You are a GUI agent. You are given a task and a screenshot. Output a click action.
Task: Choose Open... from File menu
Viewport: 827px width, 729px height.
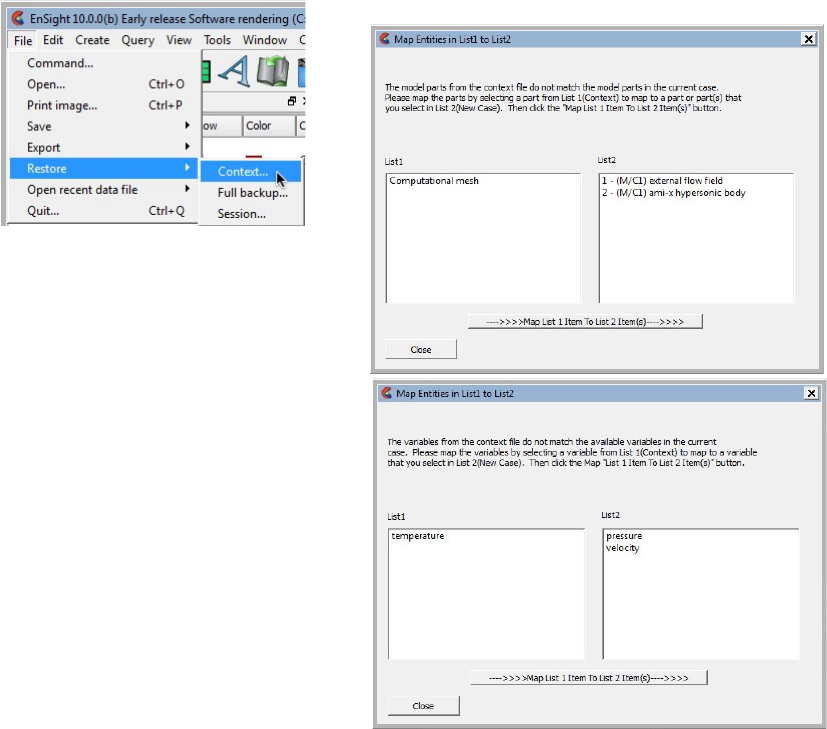pyautogui.click(x=104, y=84)
